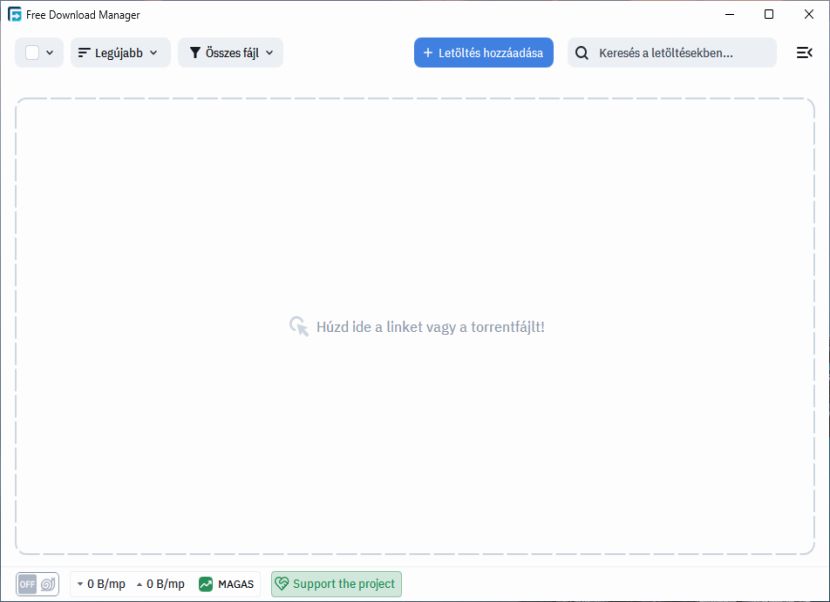Screen dimensions: 830x602
Task: Open the Összes fájl filter dropdown
Action: pyautogui.click(x=230, y=52)
